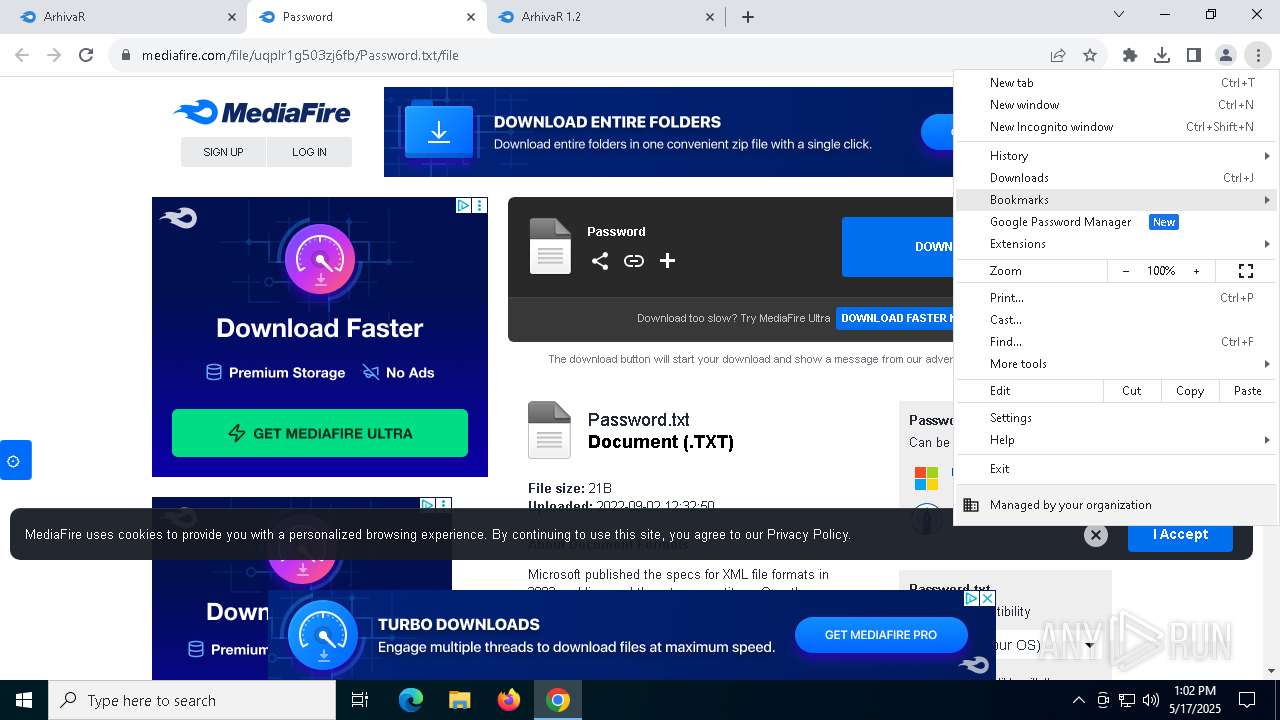Image resolution: width=1280 pixels, height=720 pixels.
Task: Click the taskbar clock and date
Action: click(1195, 700)
